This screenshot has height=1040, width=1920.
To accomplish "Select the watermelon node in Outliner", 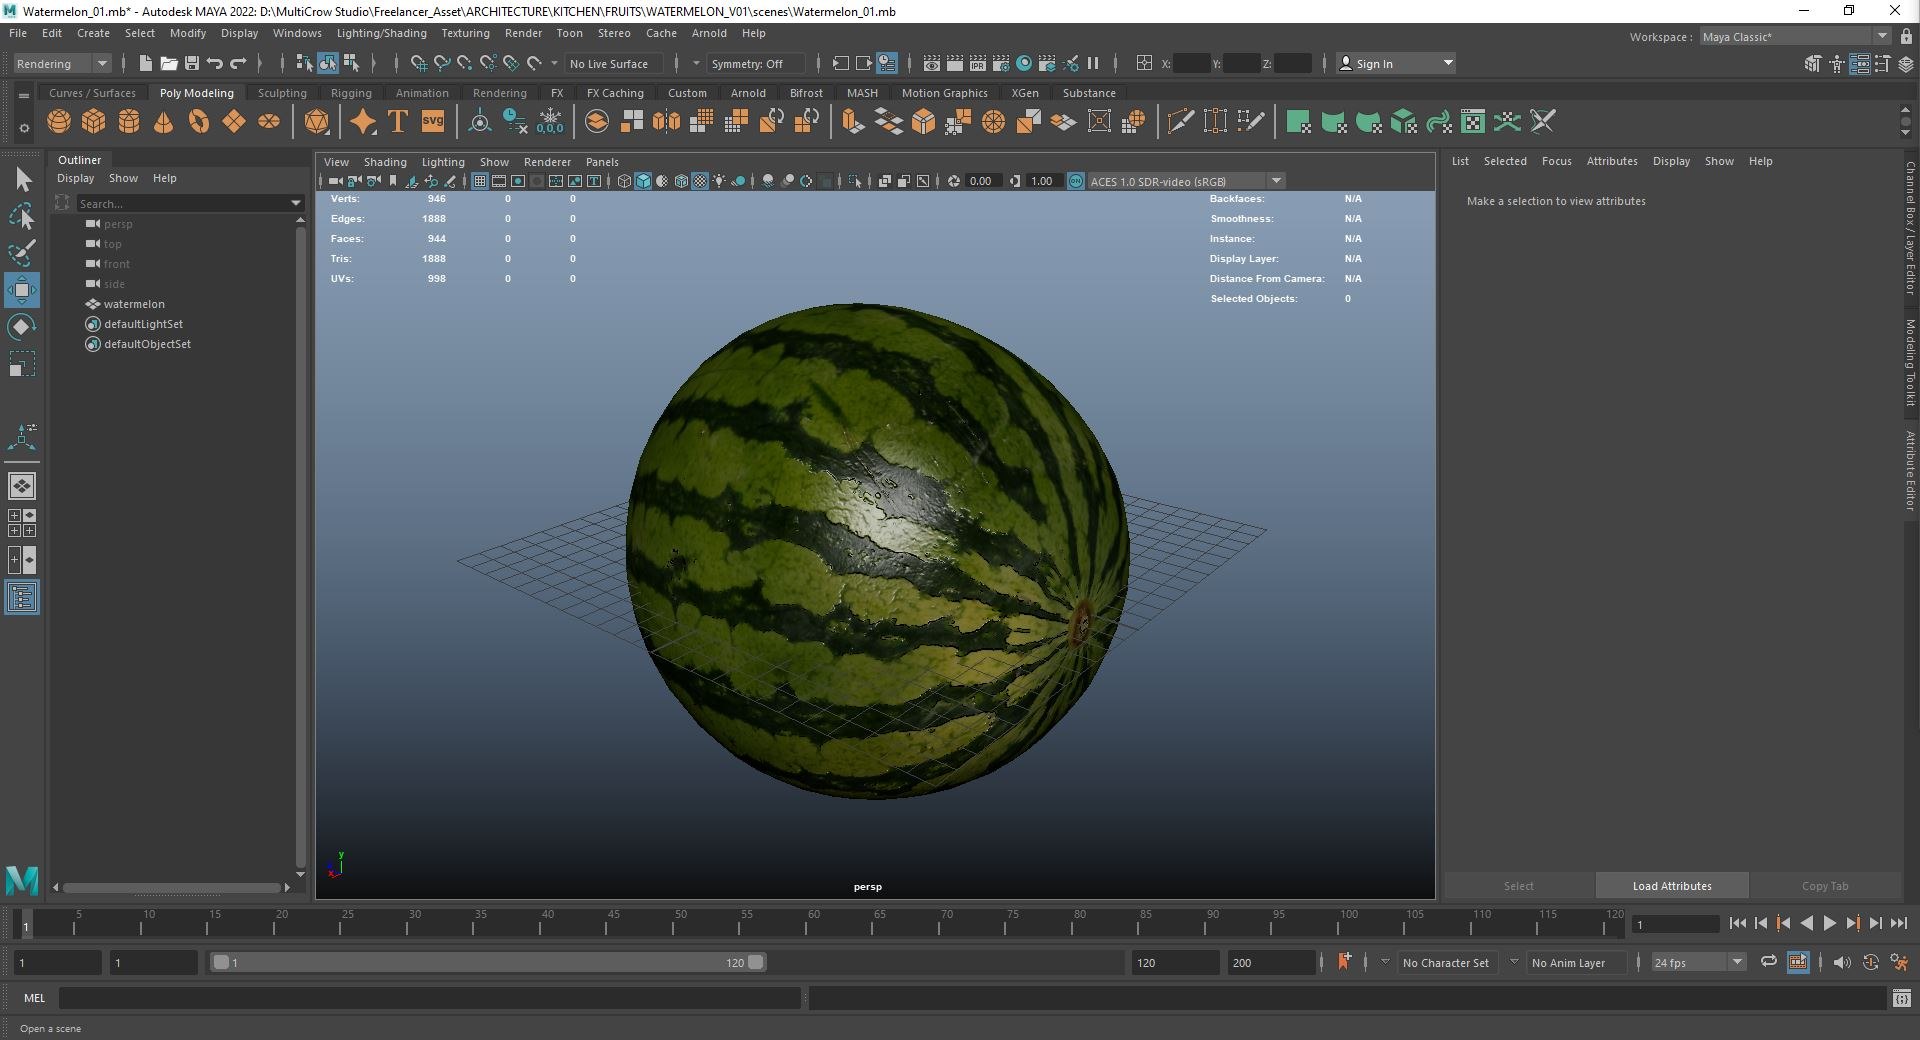I will (134, 304).
